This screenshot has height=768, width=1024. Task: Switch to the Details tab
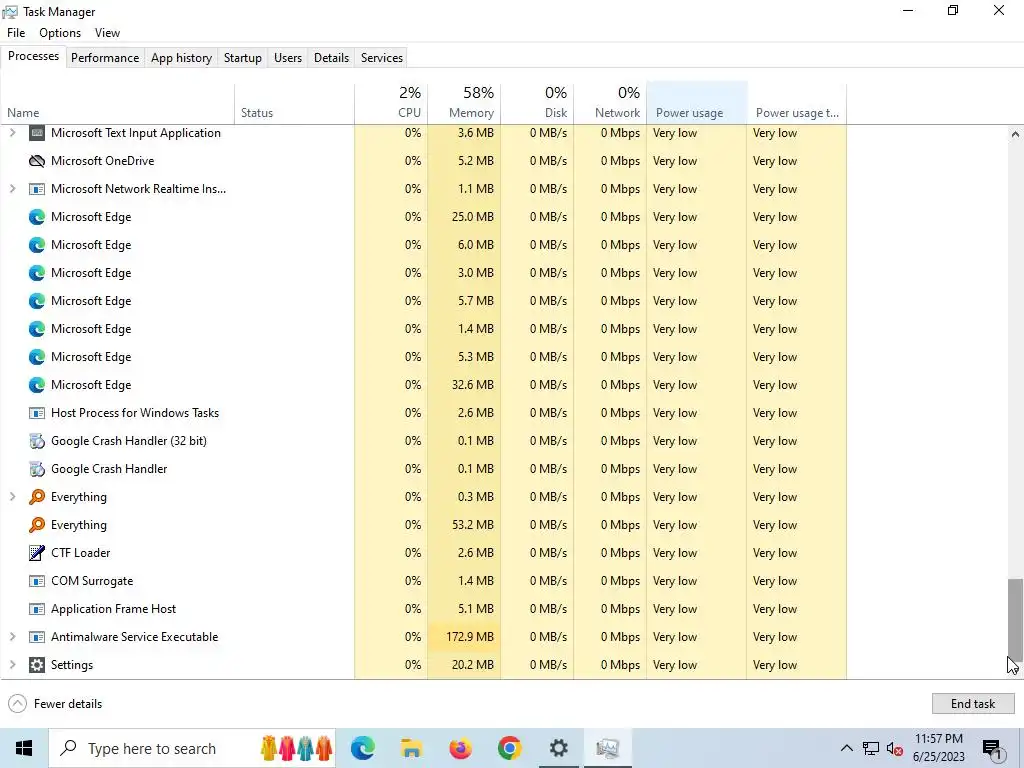coord(331,57)
